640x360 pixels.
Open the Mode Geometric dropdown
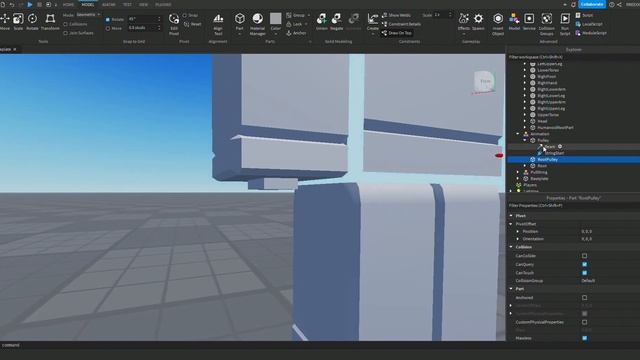click(x=88, y=14)
